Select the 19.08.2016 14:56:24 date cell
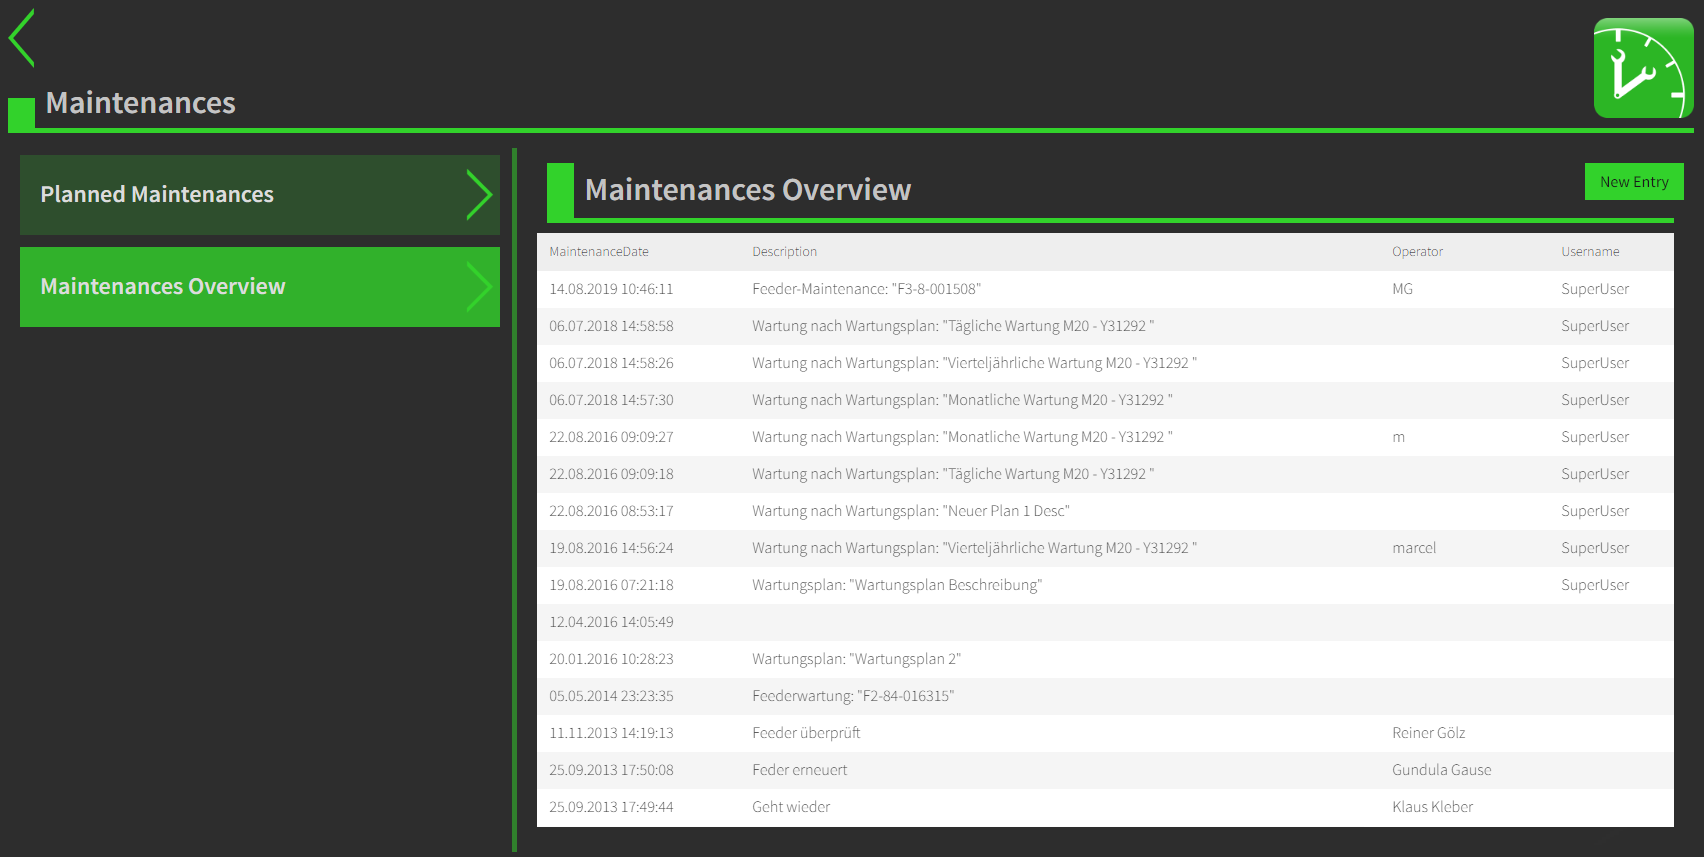Image resolution: width=1704 pixels, height=857 pixels. pyautogui.click(x=611, y=548)
